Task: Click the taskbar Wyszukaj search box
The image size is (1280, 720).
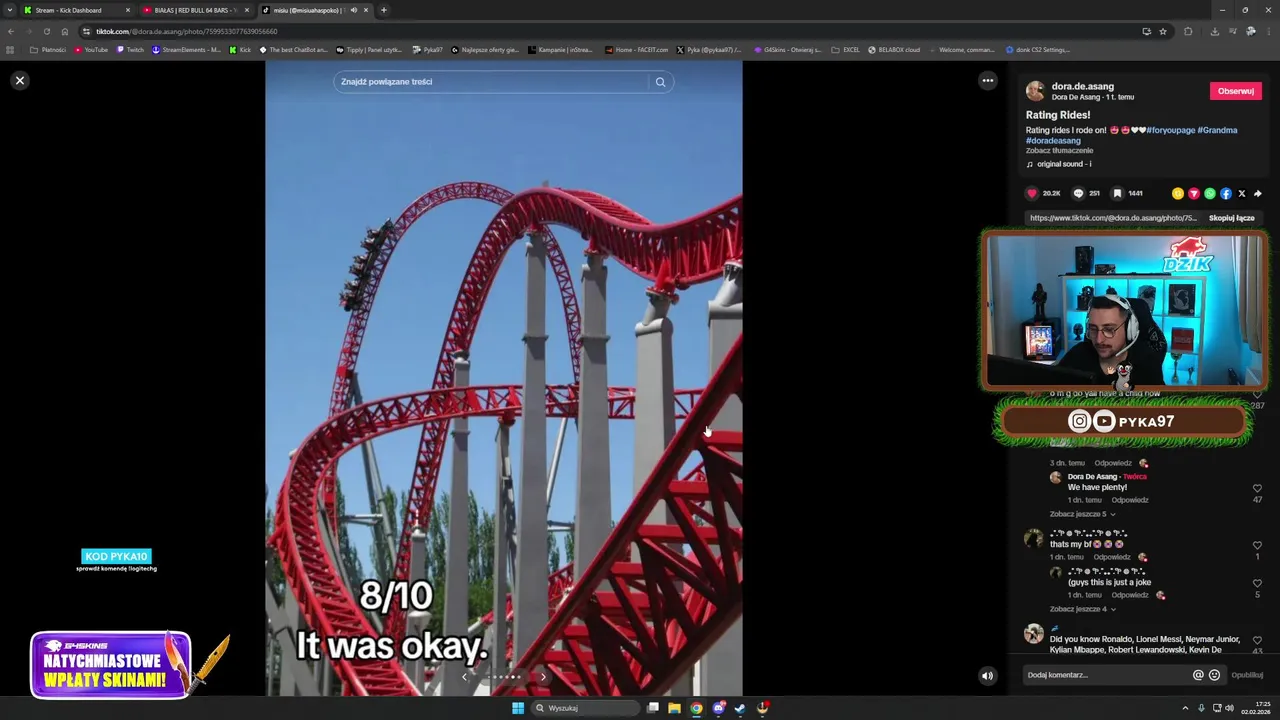Action: coord(585,708)
